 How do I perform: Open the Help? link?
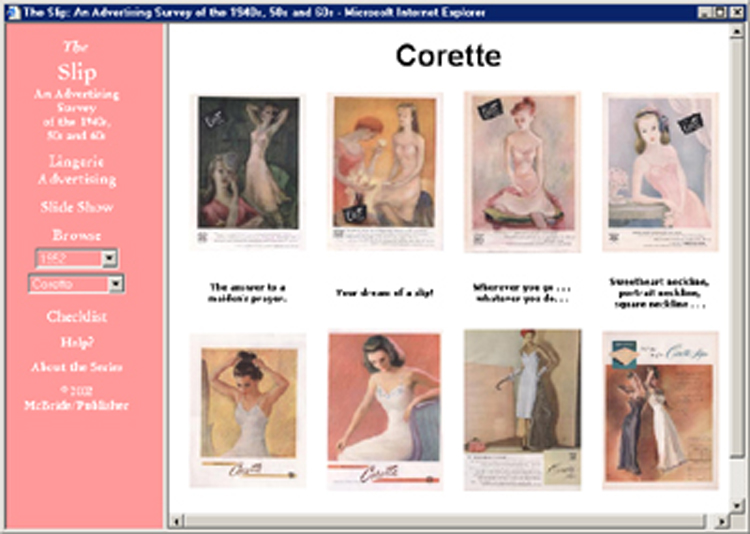[77, 343]
